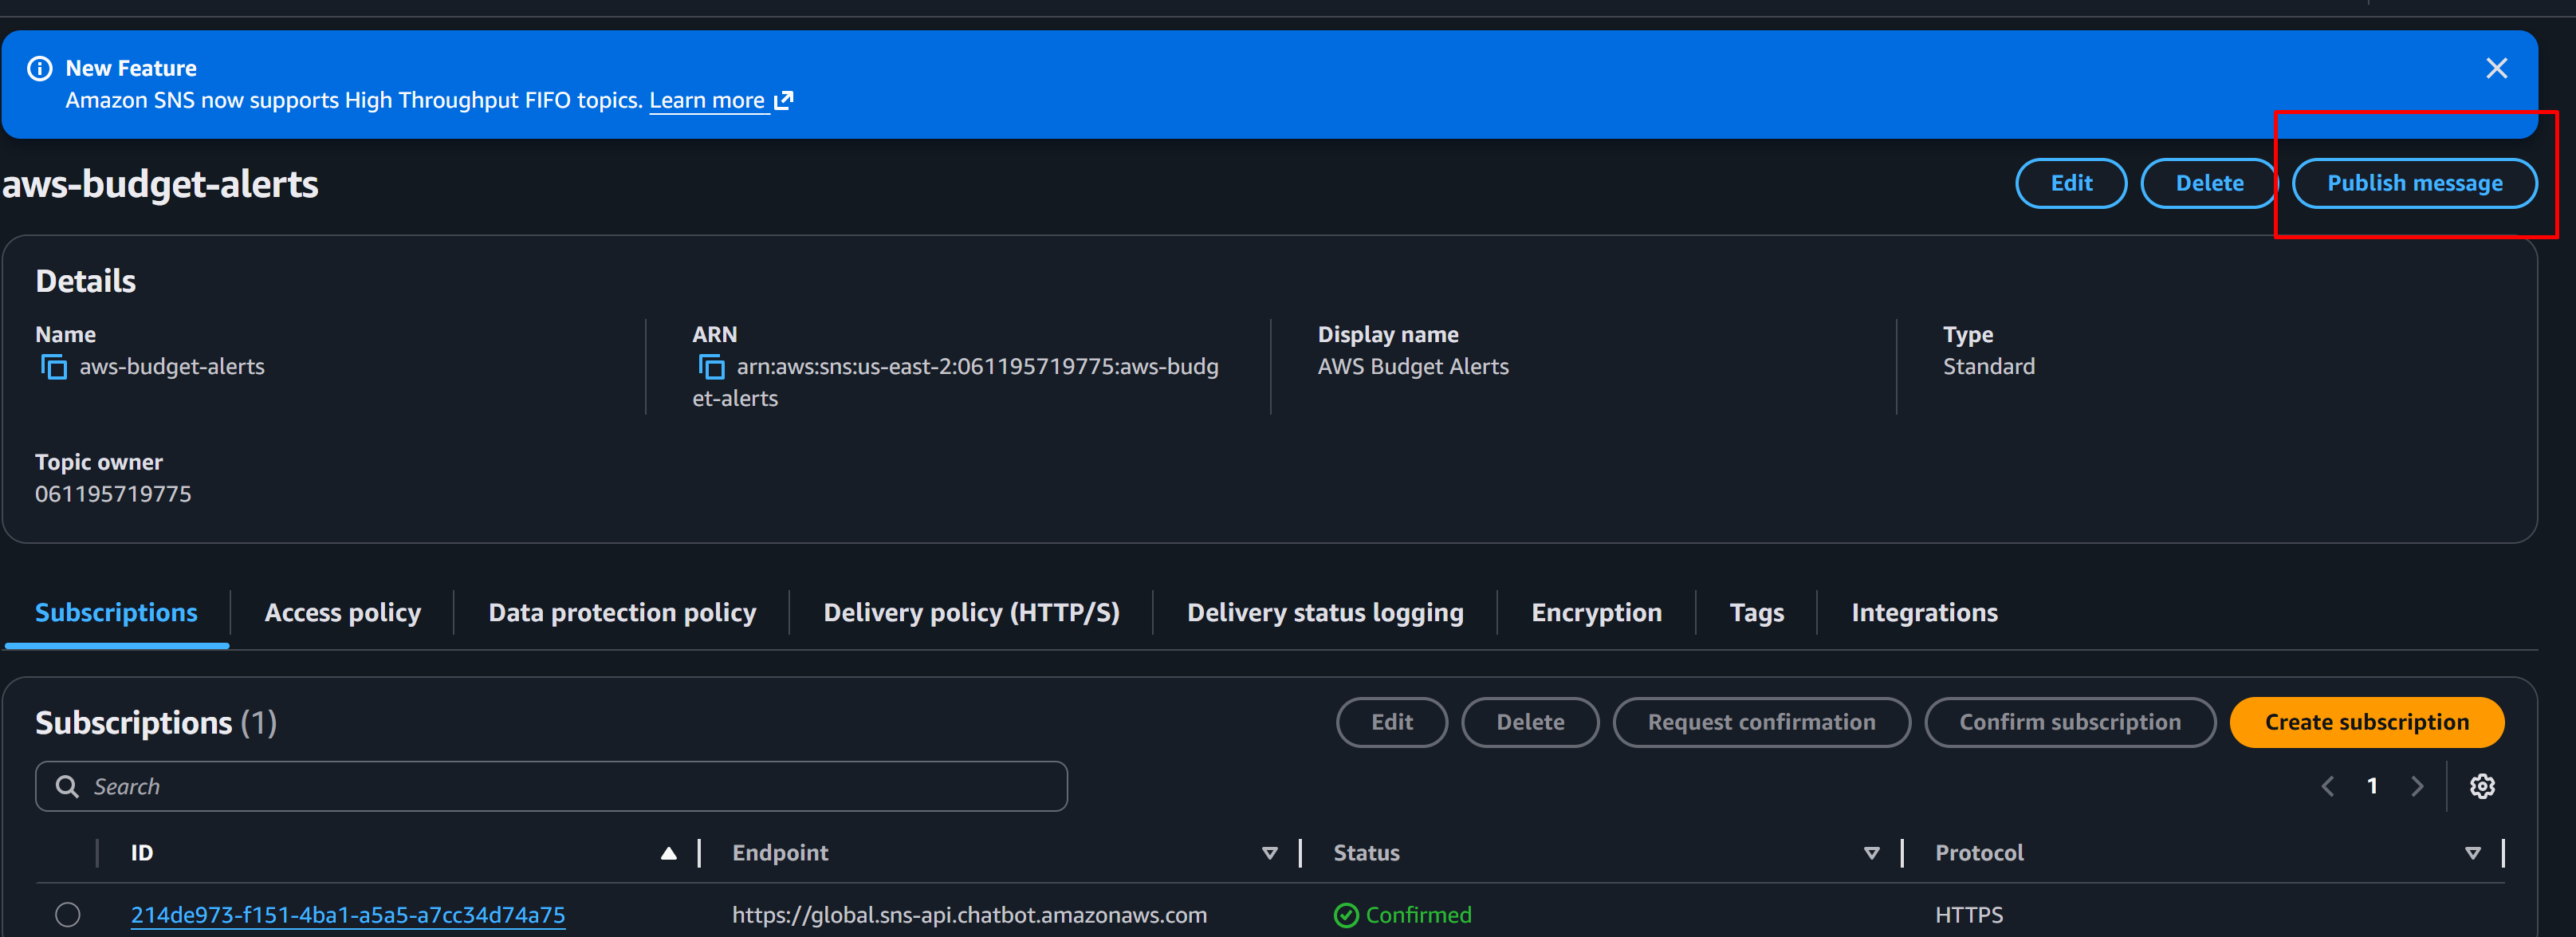Sort by Endpoint column arrow
This screenshot has height=937, width=2576.
pyautogui.click(x=1269, y=853)
